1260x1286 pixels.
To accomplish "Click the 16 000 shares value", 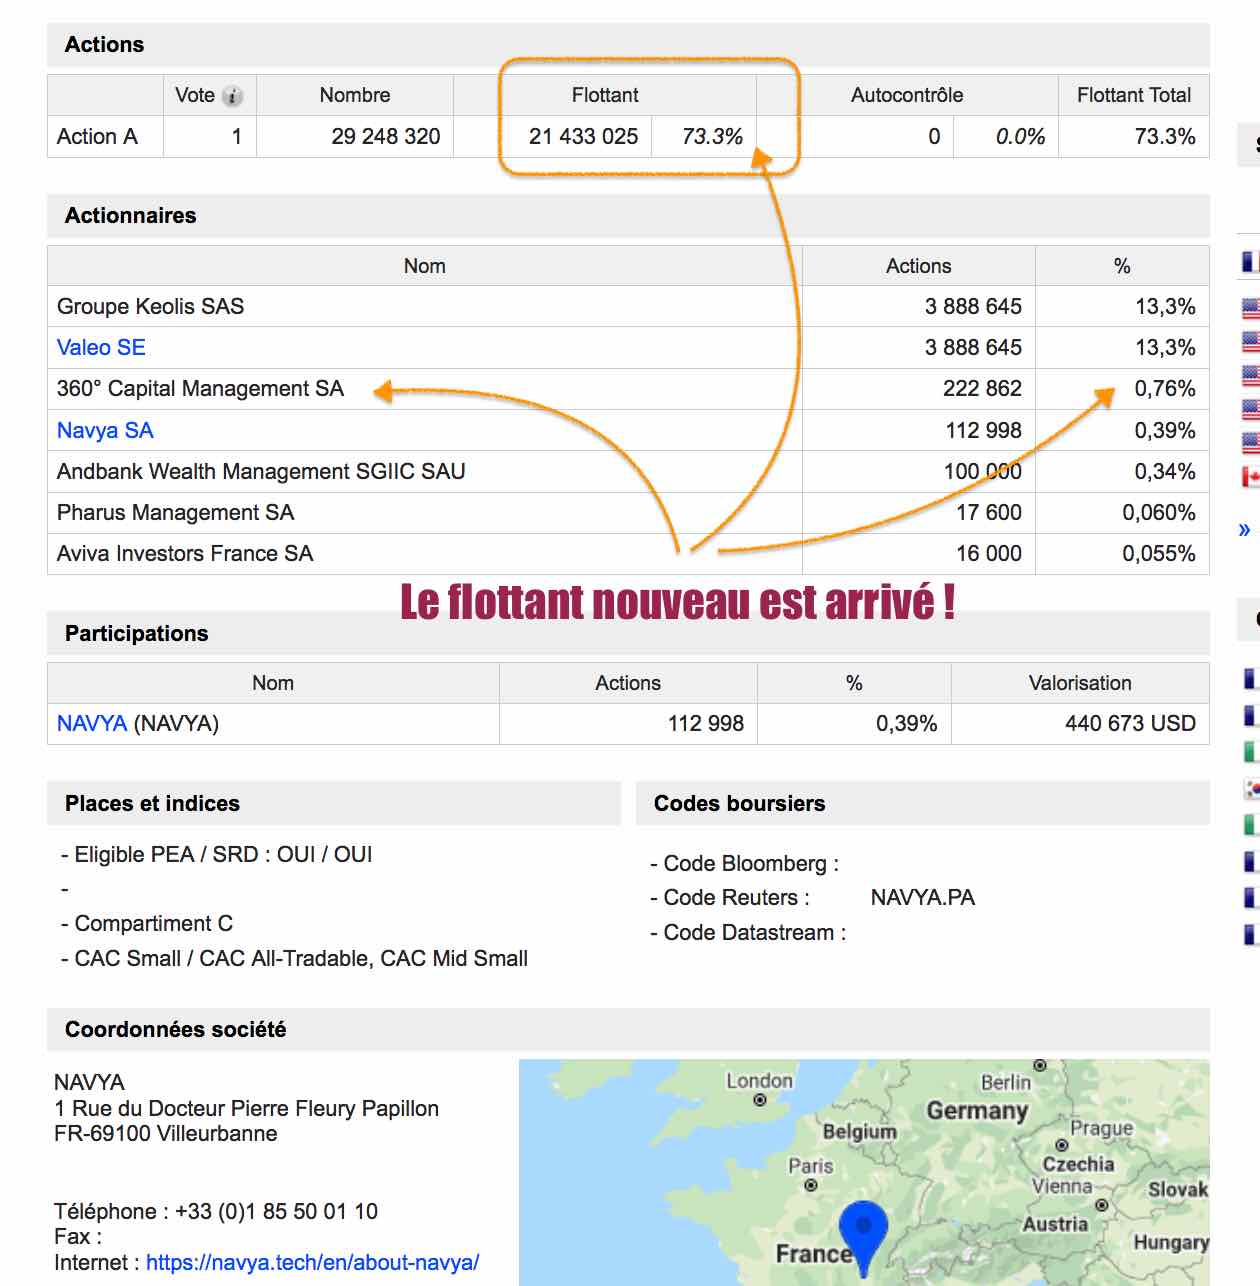I will (x=989, y=554).
